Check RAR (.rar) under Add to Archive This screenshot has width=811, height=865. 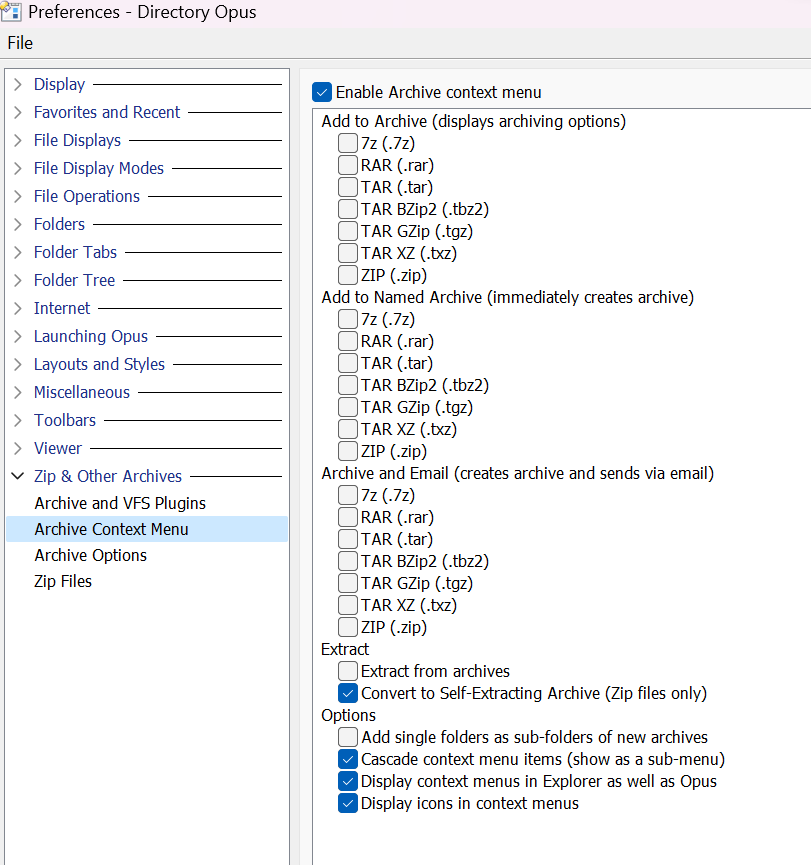tap(348, 165)
